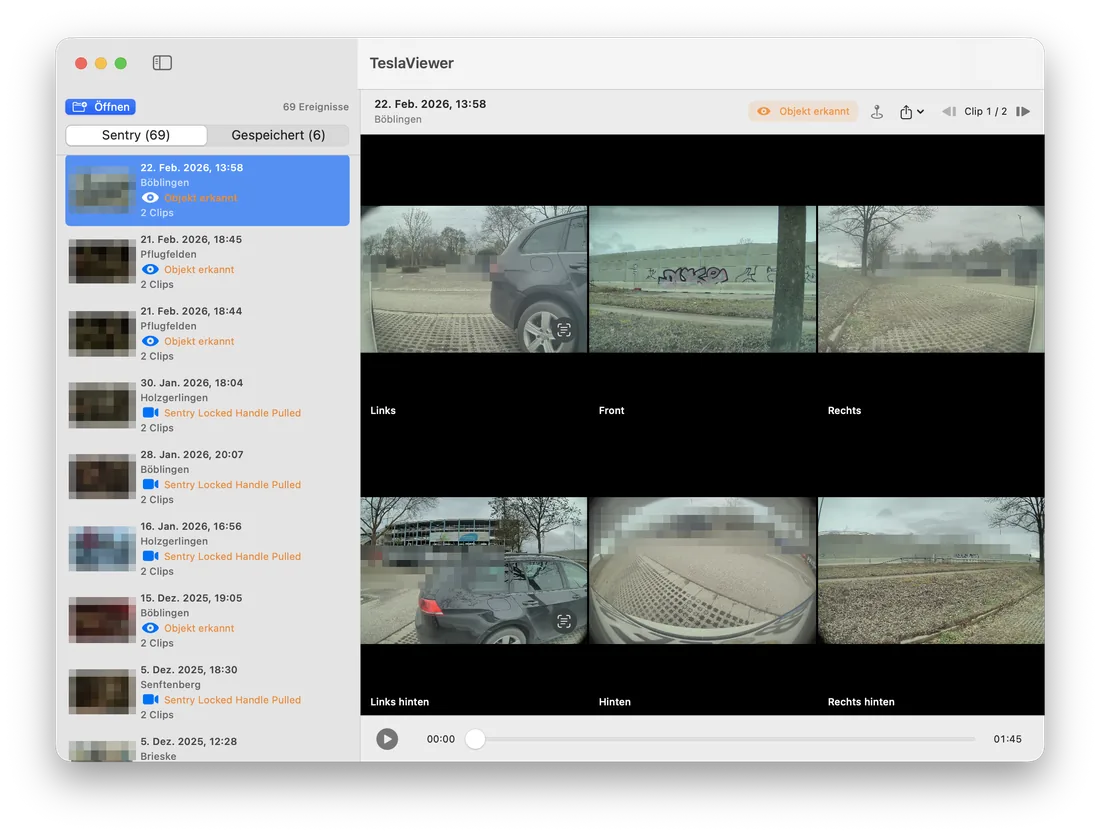Image resolution: width=1100 pixels, height=835 pixels.
Task: Click the playback slider knob
Action: pos(475,739)
